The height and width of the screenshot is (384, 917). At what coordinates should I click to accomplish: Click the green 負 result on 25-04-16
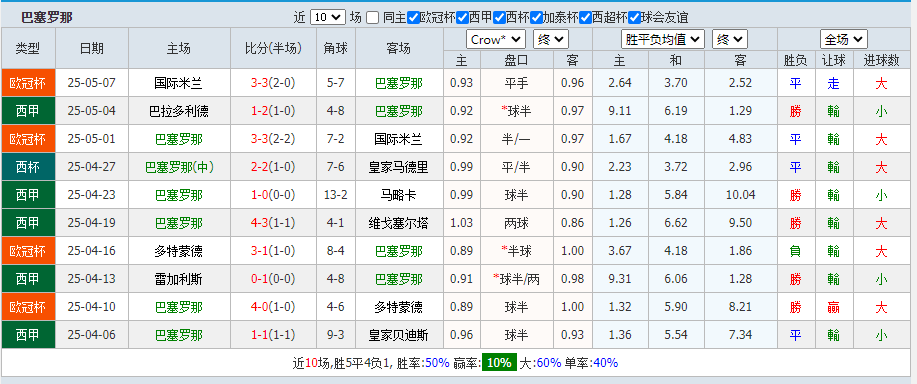tap(796, 251)
